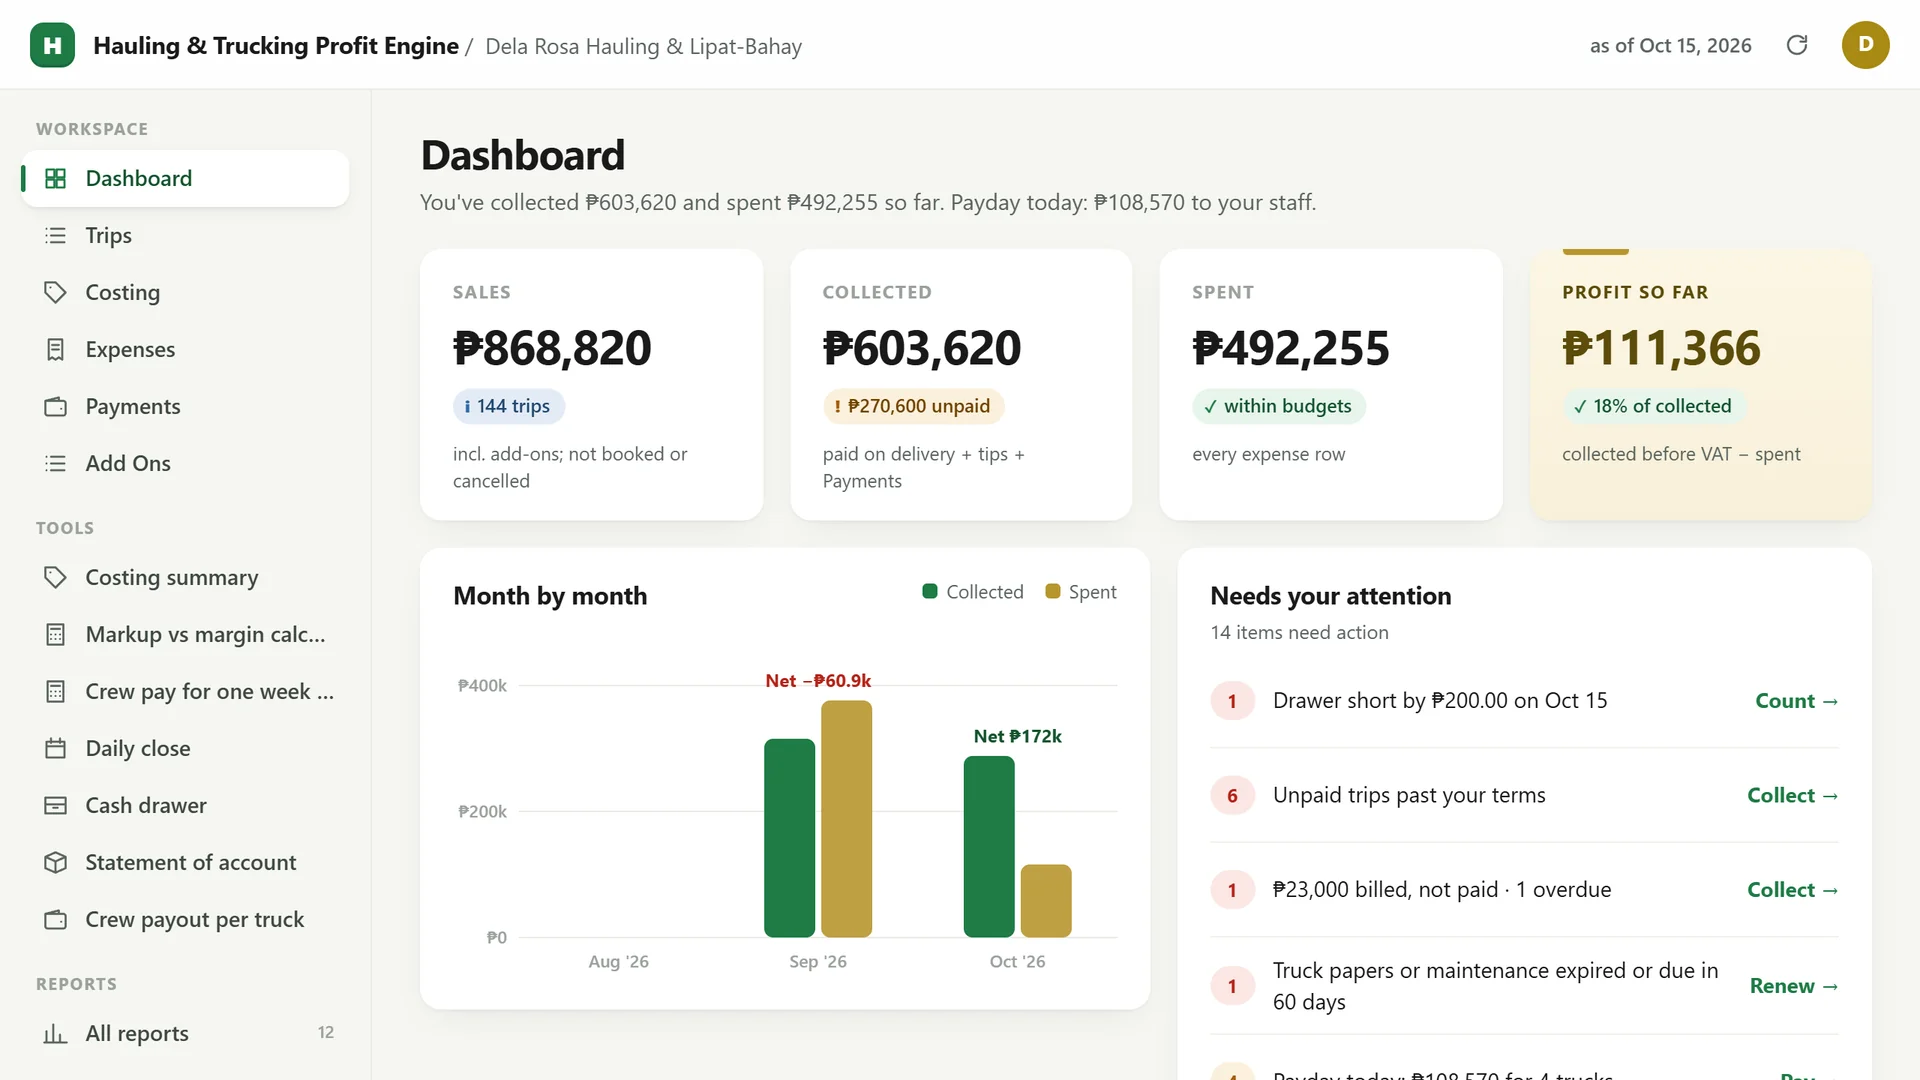Screen dimensions: 1920x1080
Task: Click the Sales amount ₱868,820
Action: pos(552,348)
